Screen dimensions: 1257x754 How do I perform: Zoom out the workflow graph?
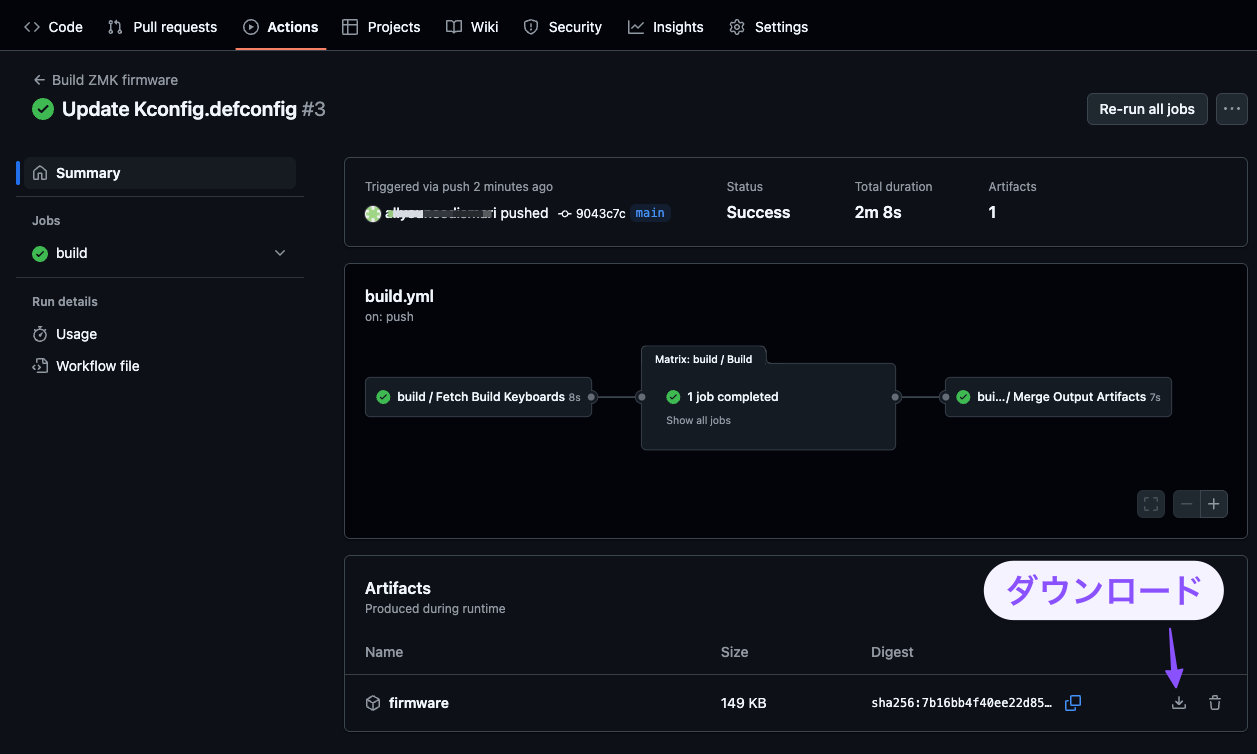(1187, 504)
